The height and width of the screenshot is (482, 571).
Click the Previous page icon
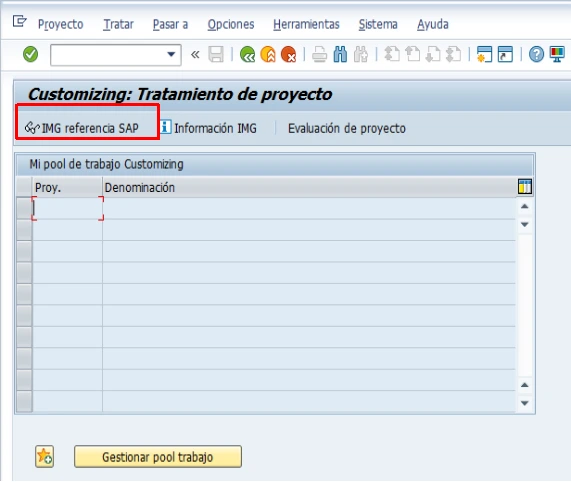click(413, 55)
